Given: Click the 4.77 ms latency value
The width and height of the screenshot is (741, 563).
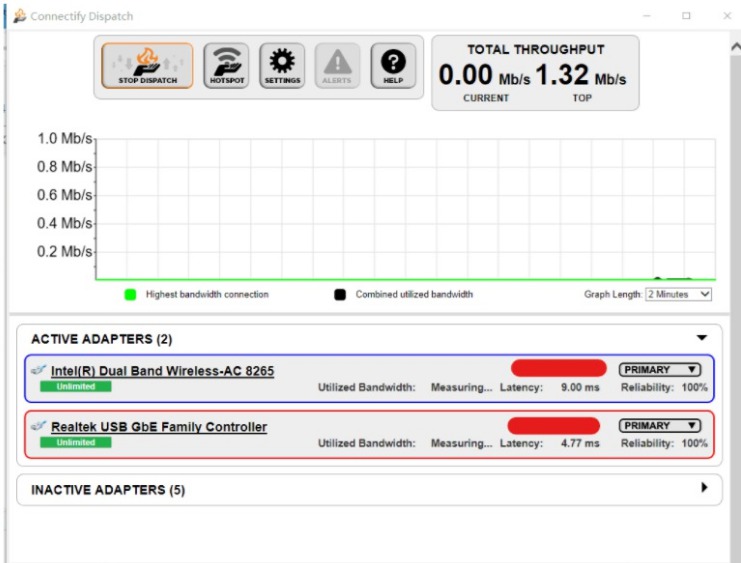Looking at the screenshot, I should [580, 443].
